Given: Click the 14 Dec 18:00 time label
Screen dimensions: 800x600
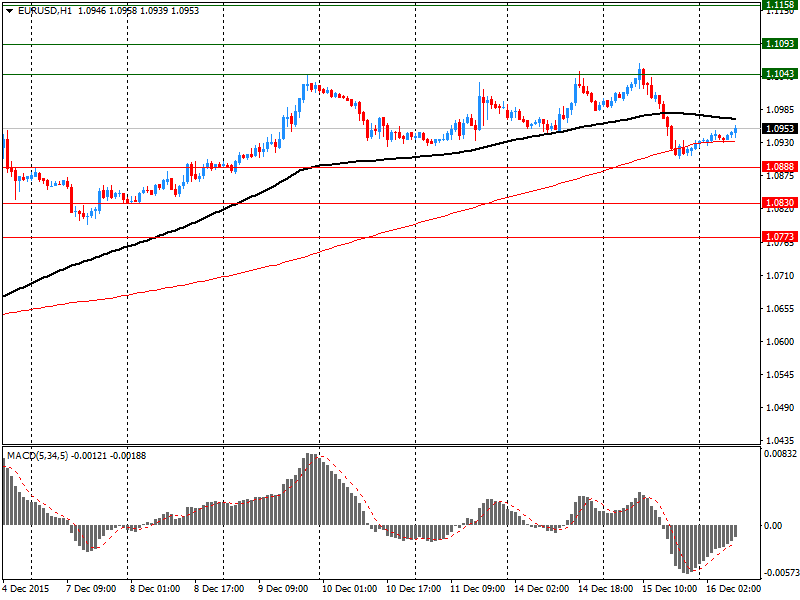Looking at the screenshot, I should (x=606, y=589).
